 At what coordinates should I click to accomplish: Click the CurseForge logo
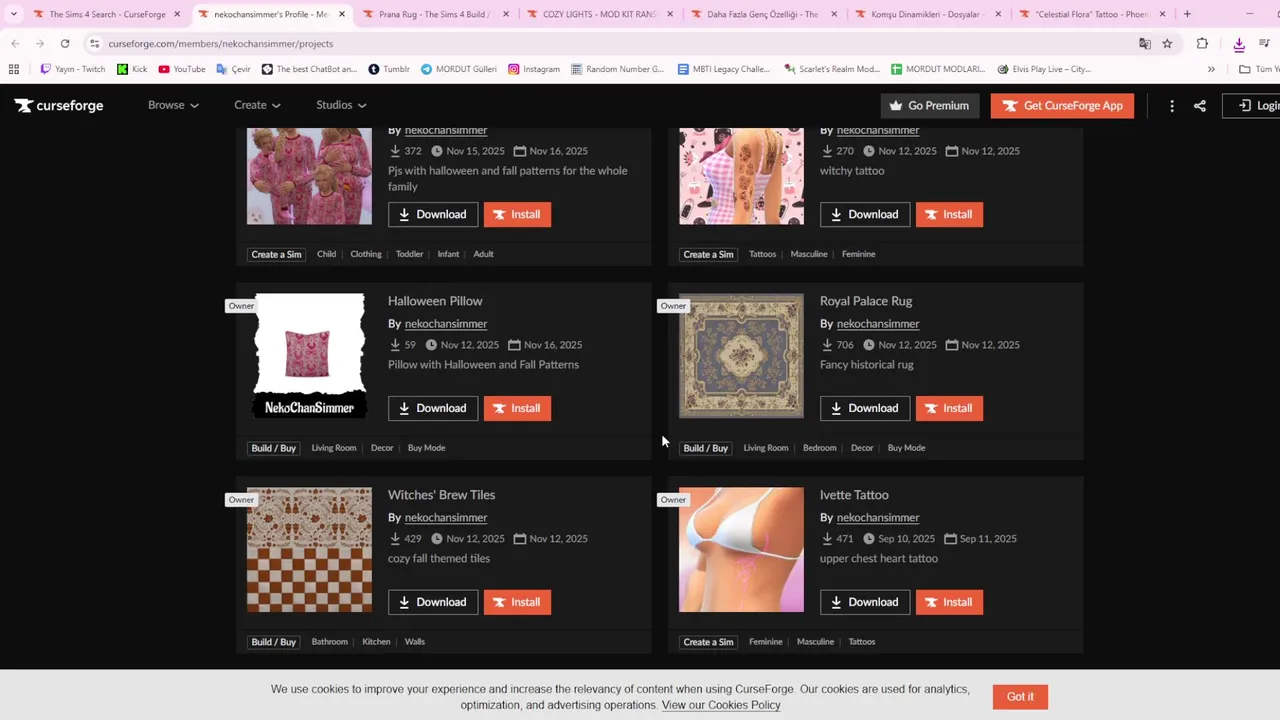pyautogui.click(x=59, y=105)
